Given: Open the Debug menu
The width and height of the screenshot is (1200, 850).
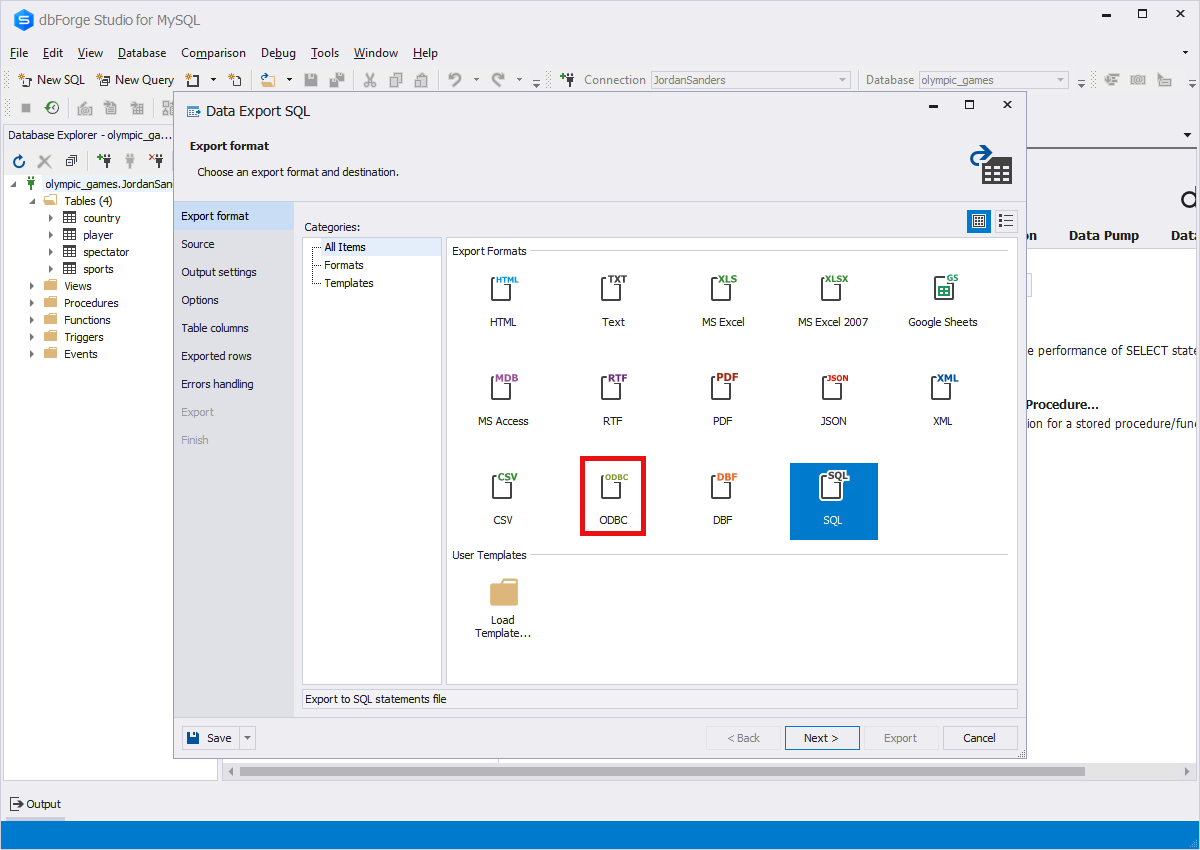Looking at the screenshot, I should pyautogui.click(x=278, y=53).
